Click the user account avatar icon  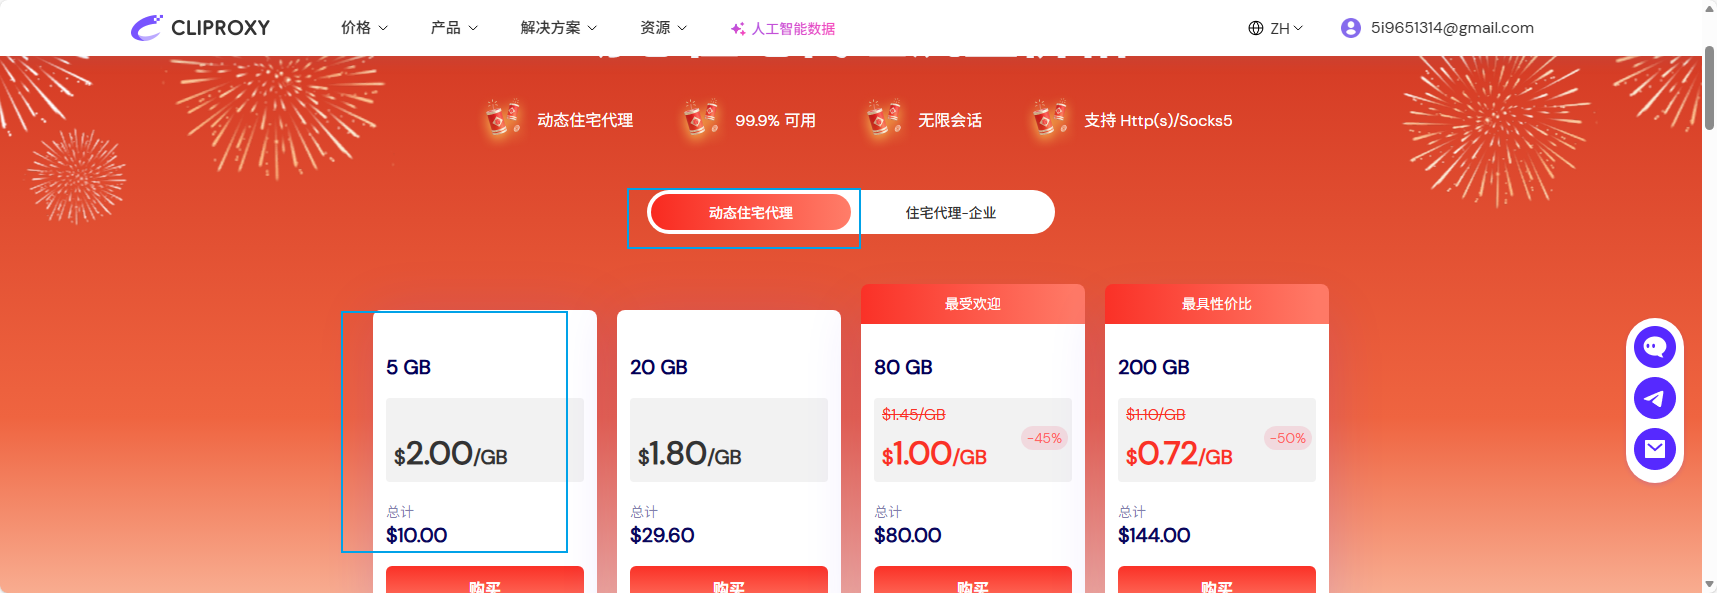tap(1351, 28)
